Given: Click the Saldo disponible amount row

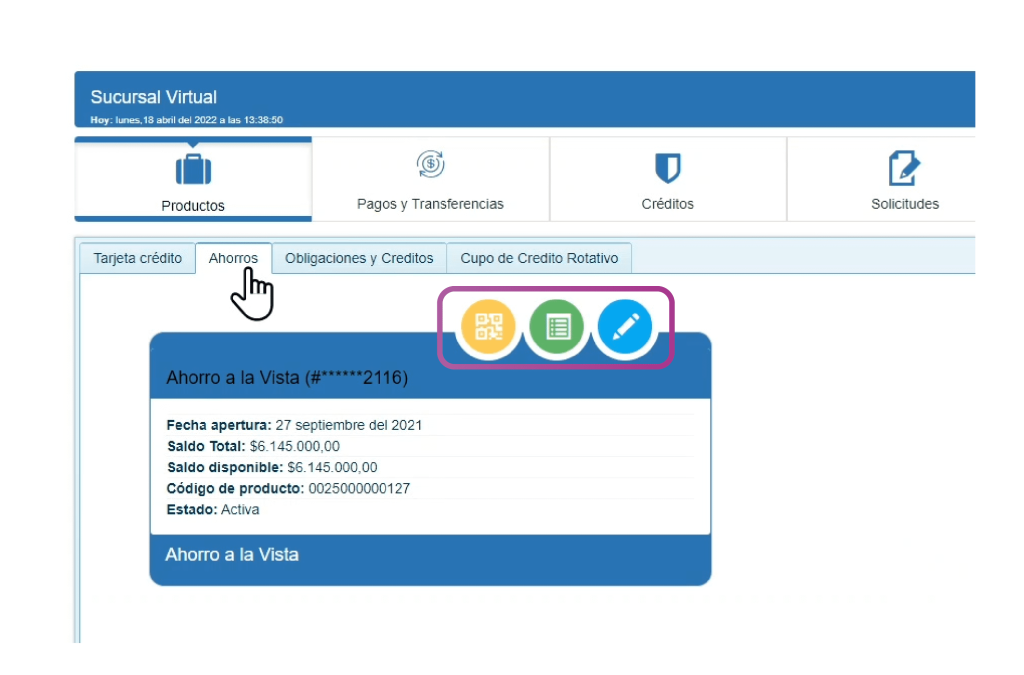Looking at the screenshot, I should tap(272, 467).
